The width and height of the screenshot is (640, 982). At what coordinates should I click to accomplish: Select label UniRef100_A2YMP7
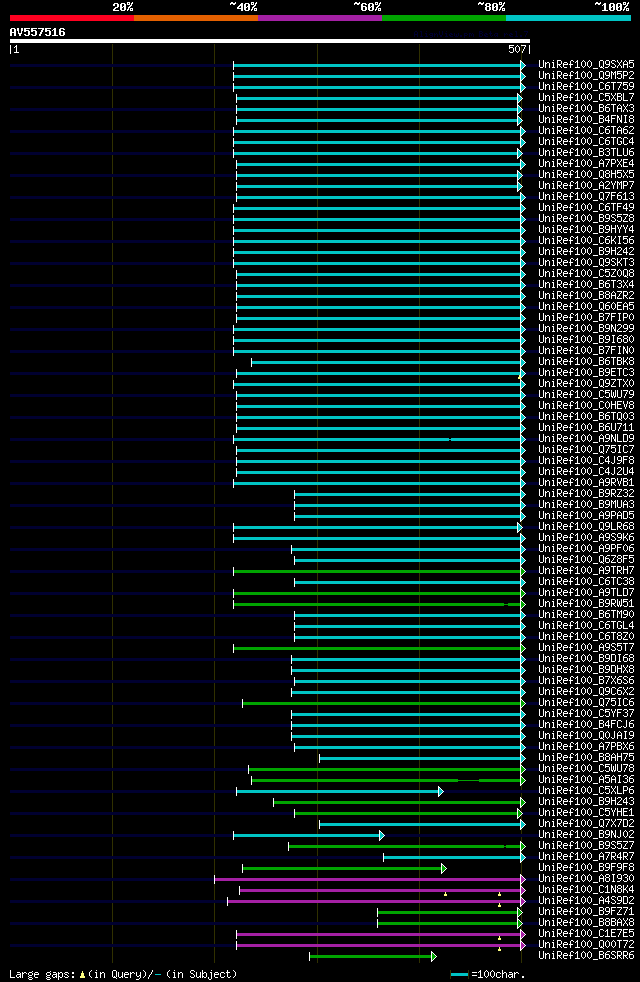(x=586, y=185)
